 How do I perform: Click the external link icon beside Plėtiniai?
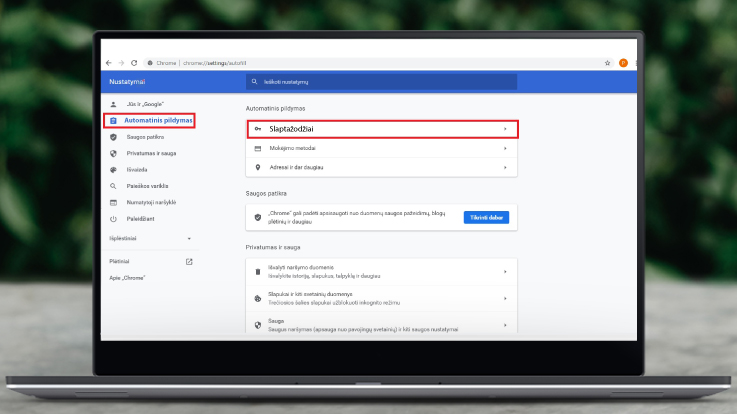click(189, 262)
